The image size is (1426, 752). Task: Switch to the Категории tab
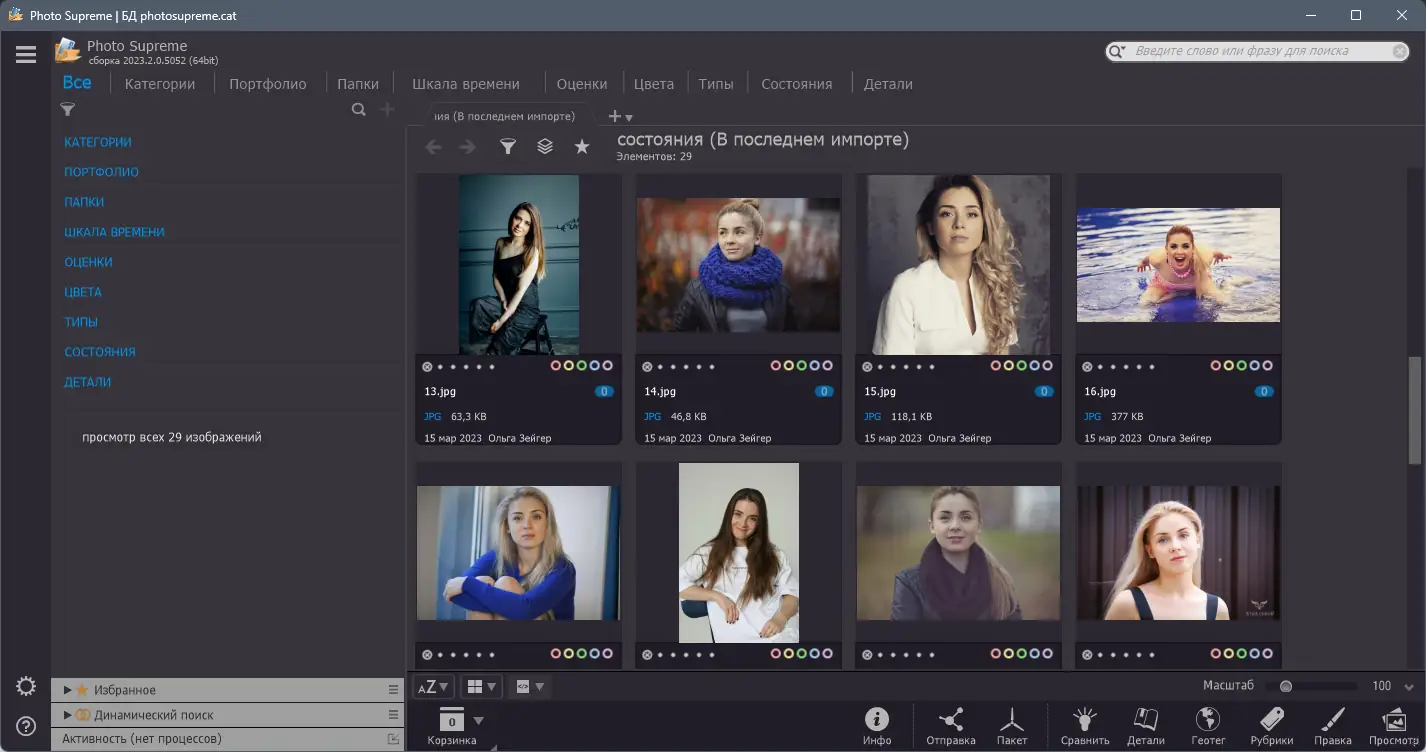(159, 83)
